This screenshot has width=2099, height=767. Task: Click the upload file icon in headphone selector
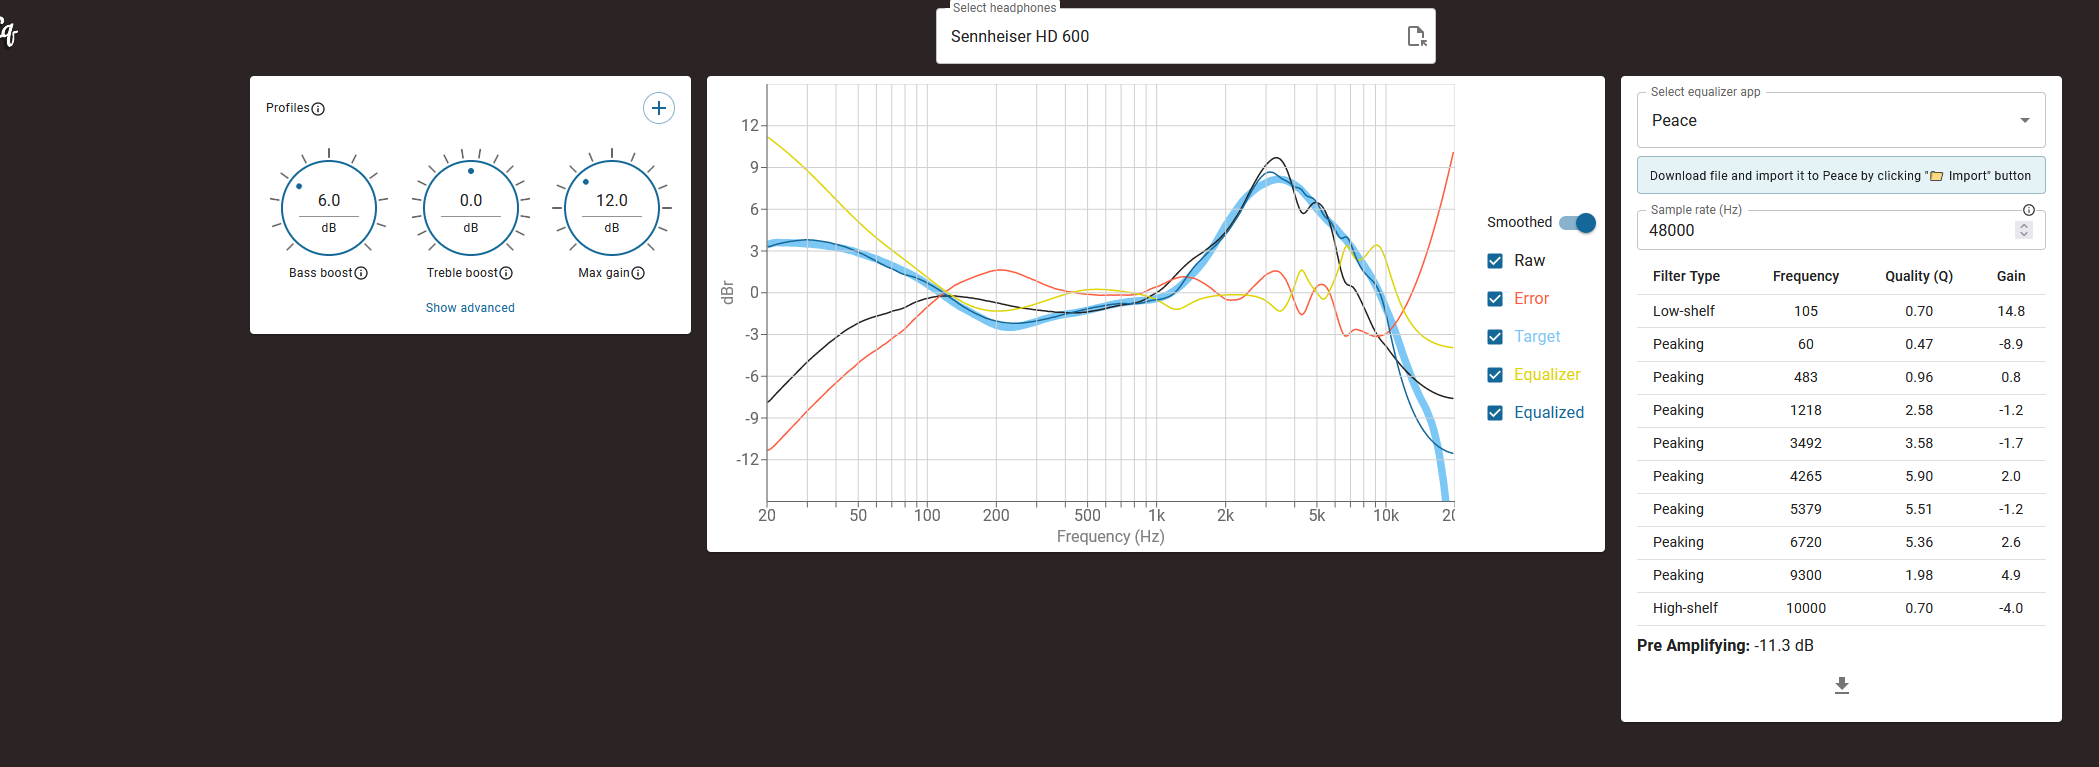click(x=1416, y=36)
